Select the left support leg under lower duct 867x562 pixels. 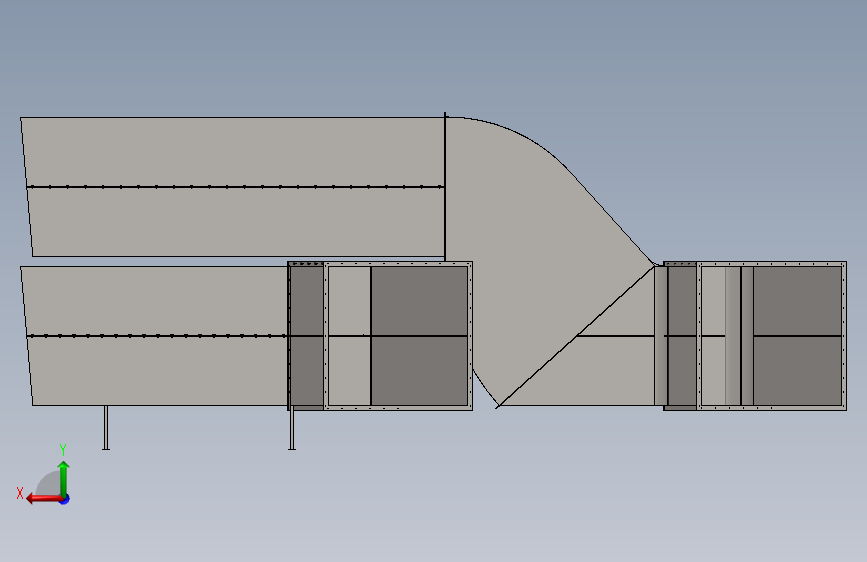point(106,428)
